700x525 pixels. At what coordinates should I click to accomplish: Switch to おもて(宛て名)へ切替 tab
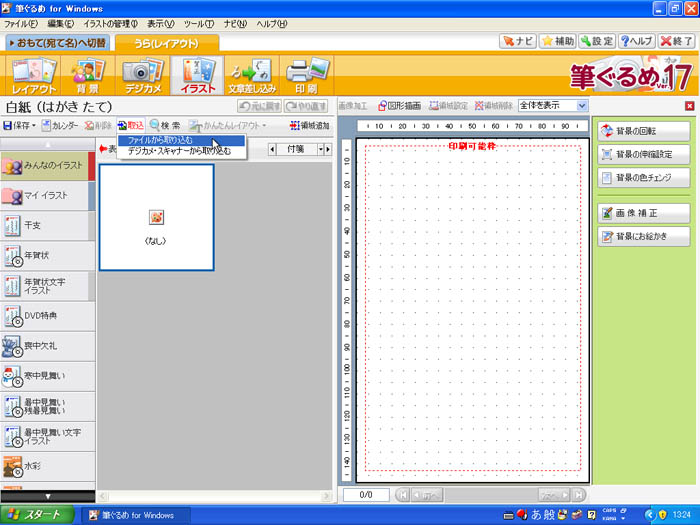coord(57,43)
